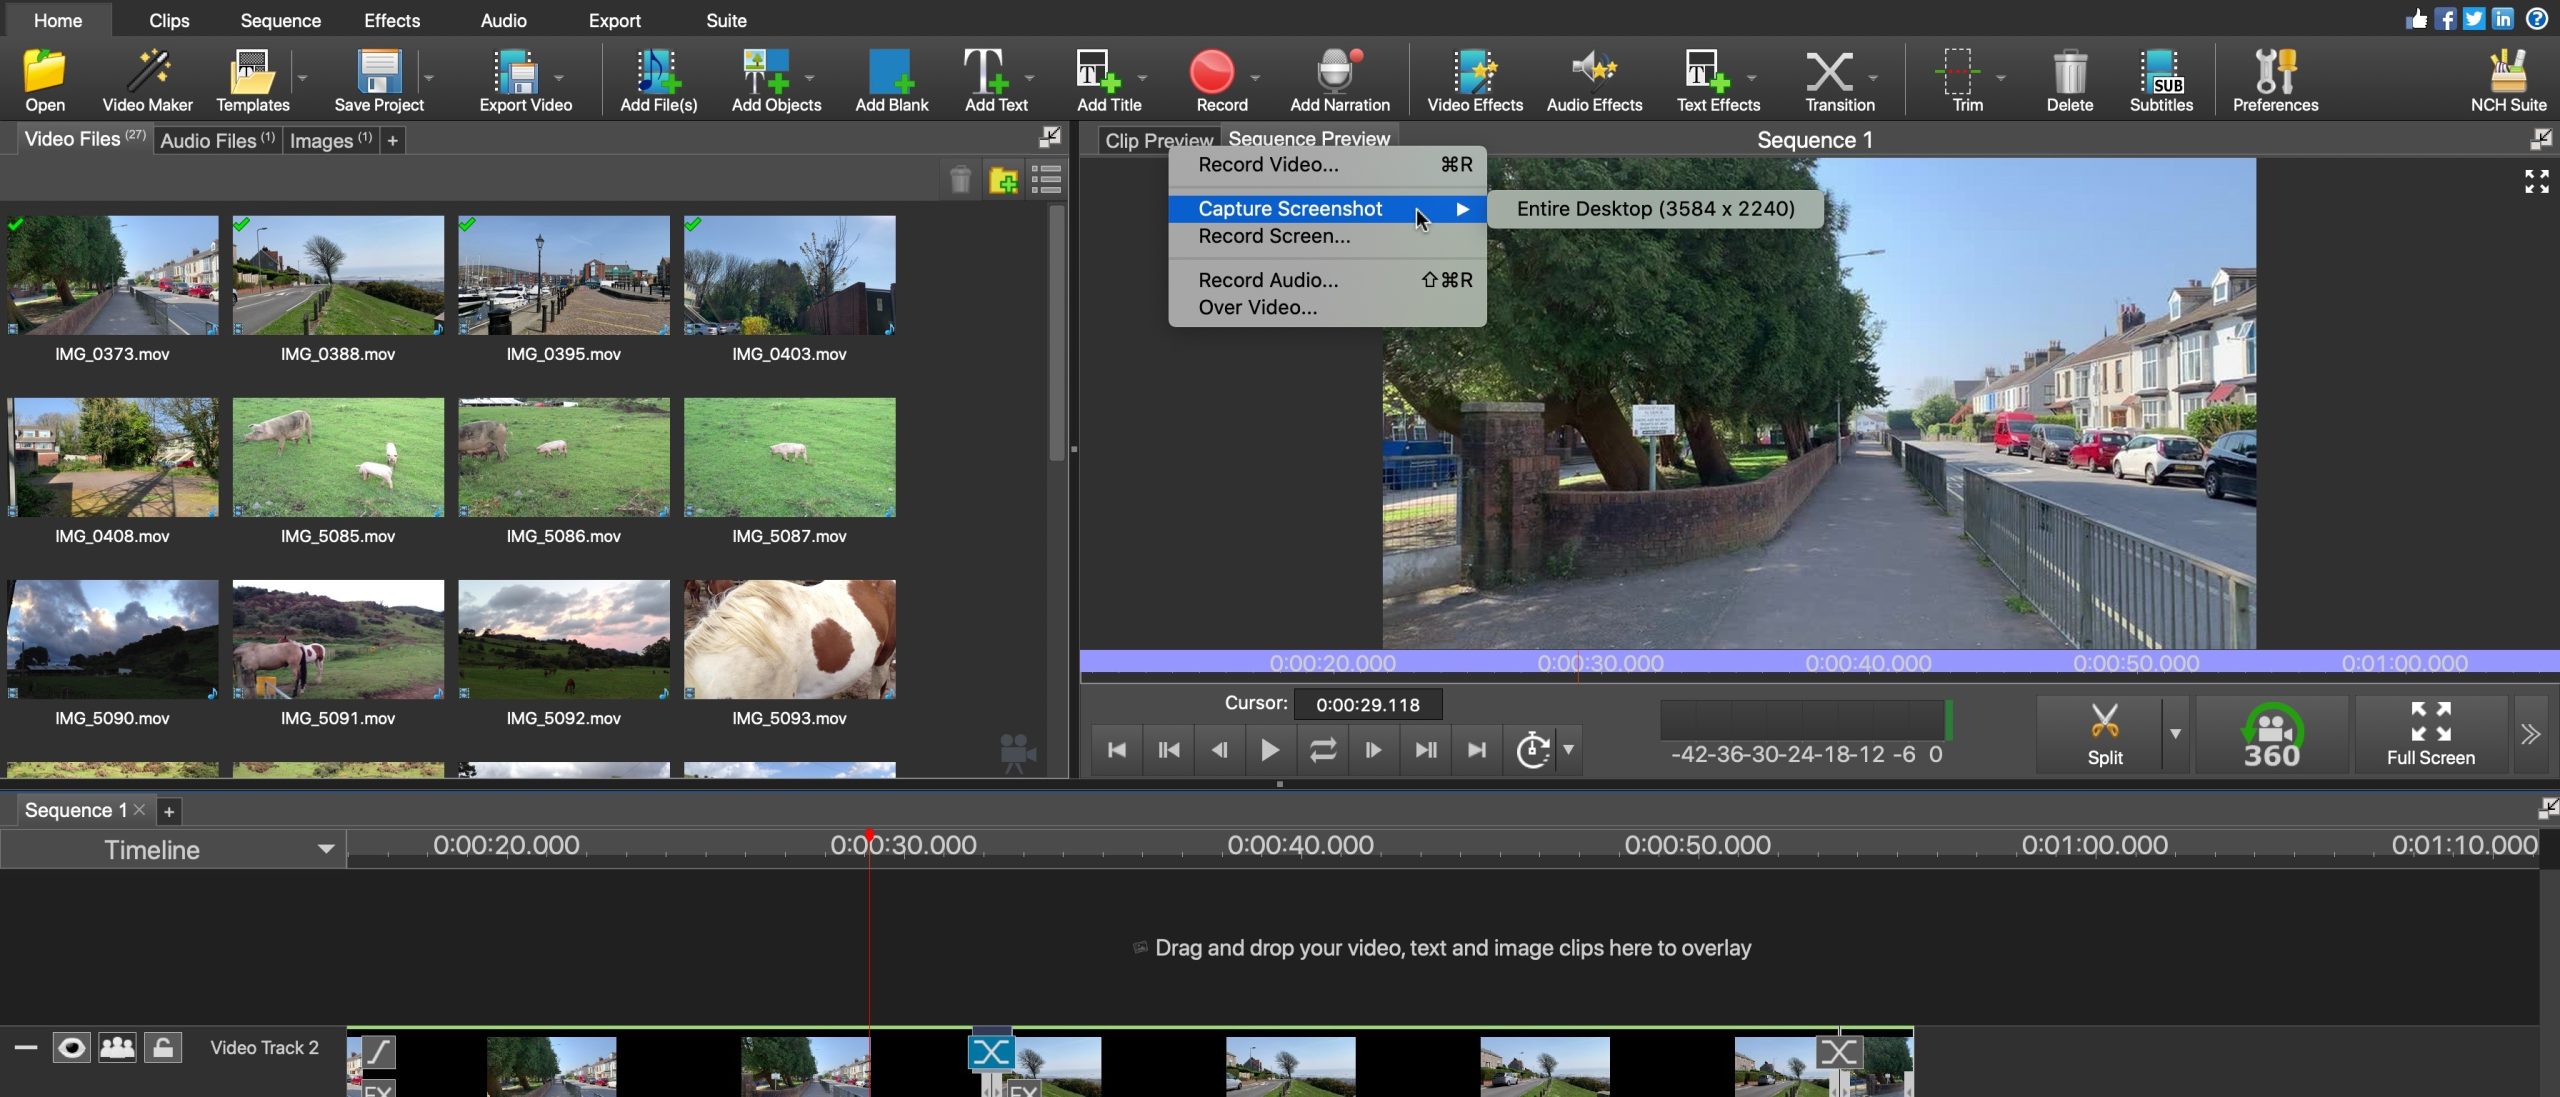Image resolution: width=2560 pixels, height=1097 pixels.
Task: Switch to Sequence Preview tab
Action: [x=1308, y=137]
